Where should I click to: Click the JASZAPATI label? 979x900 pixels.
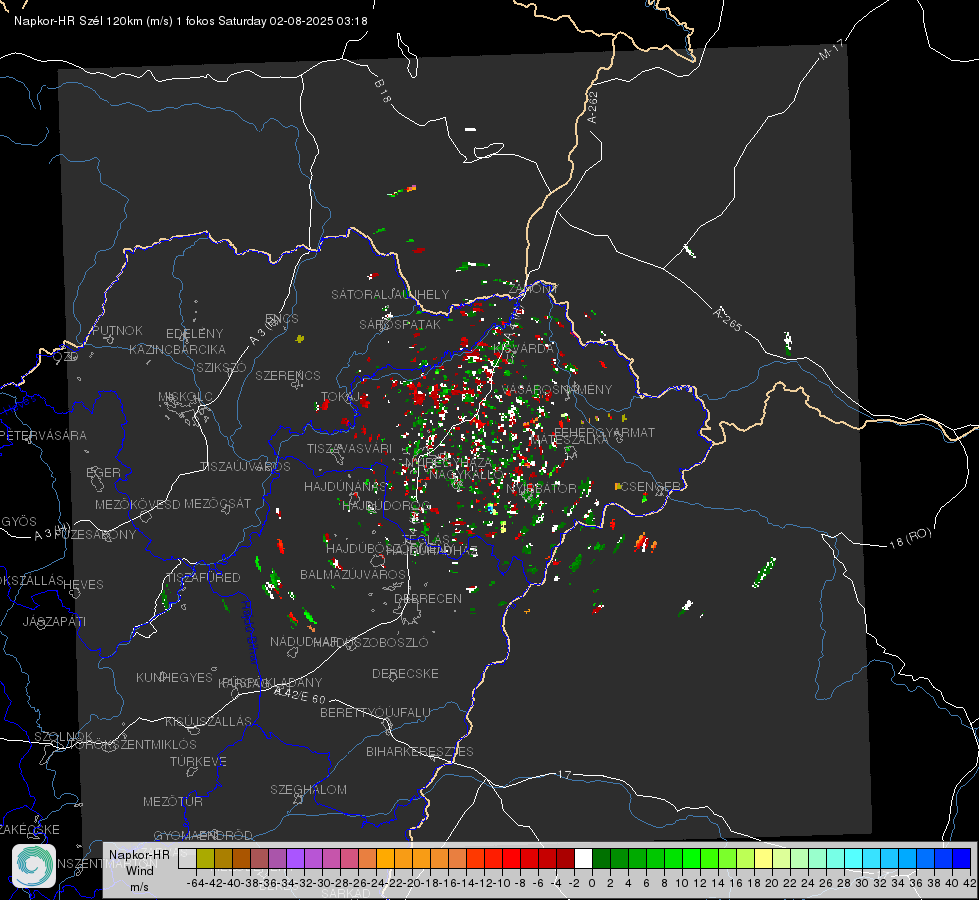(x=54, y=621)
